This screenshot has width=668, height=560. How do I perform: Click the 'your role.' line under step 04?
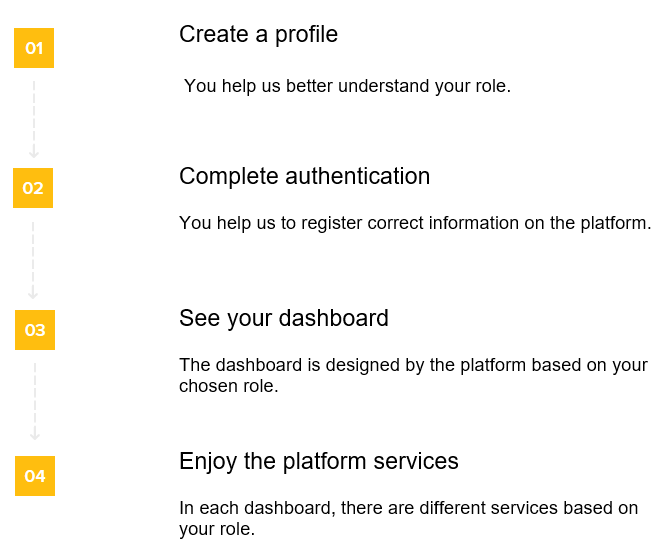(x=216, y=529)
